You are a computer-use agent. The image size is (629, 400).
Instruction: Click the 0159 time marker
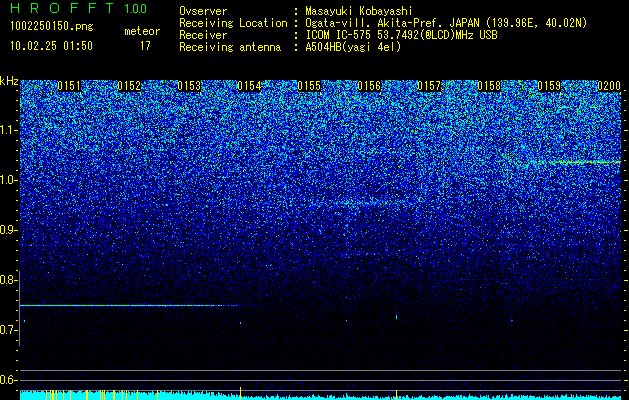(x=549, y=86)
